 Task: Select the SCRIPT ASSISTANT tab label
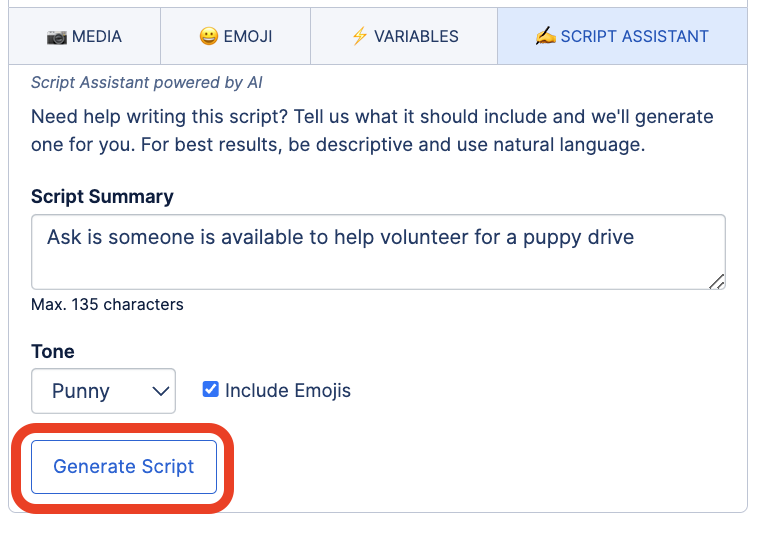(x=634, y=37)
